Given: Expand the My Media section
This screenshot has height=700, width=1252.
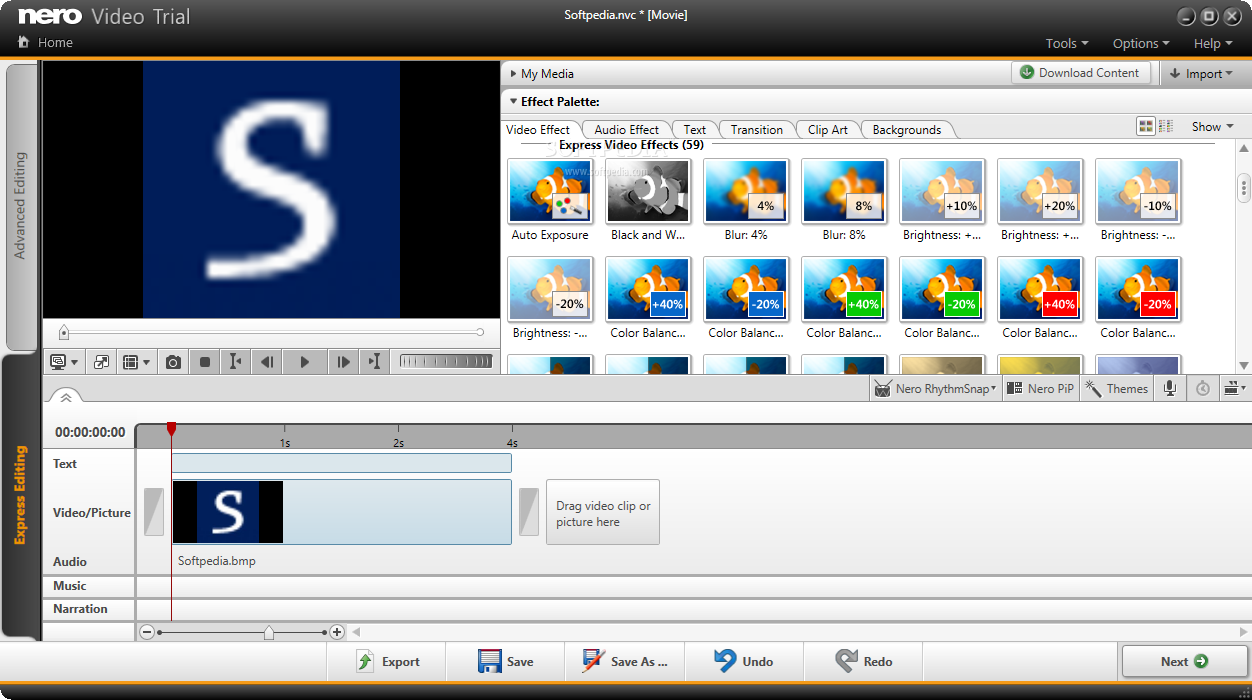Looking at the screenshot, I should click(542, 73).
